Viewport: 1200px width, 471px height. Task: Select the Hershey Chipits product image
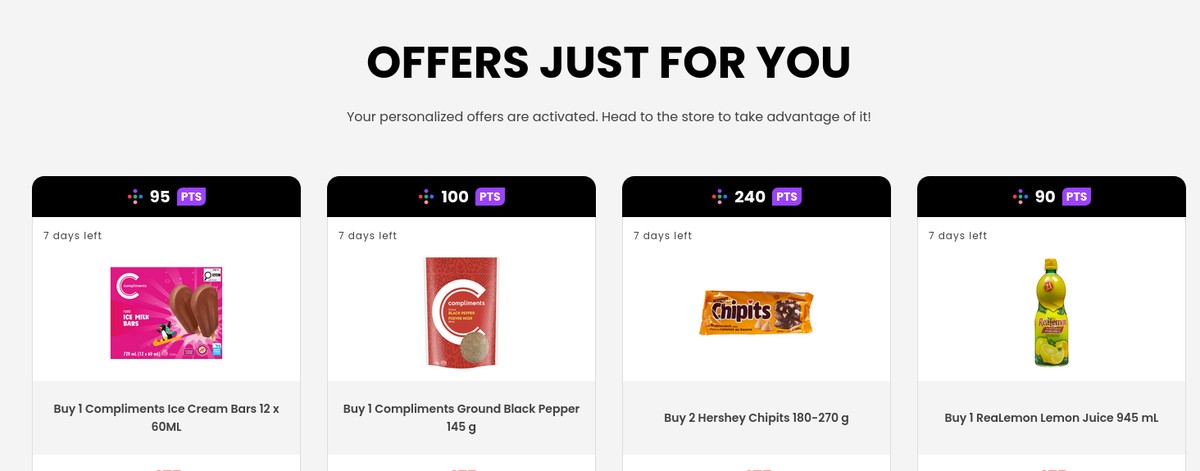click(756, 313)
